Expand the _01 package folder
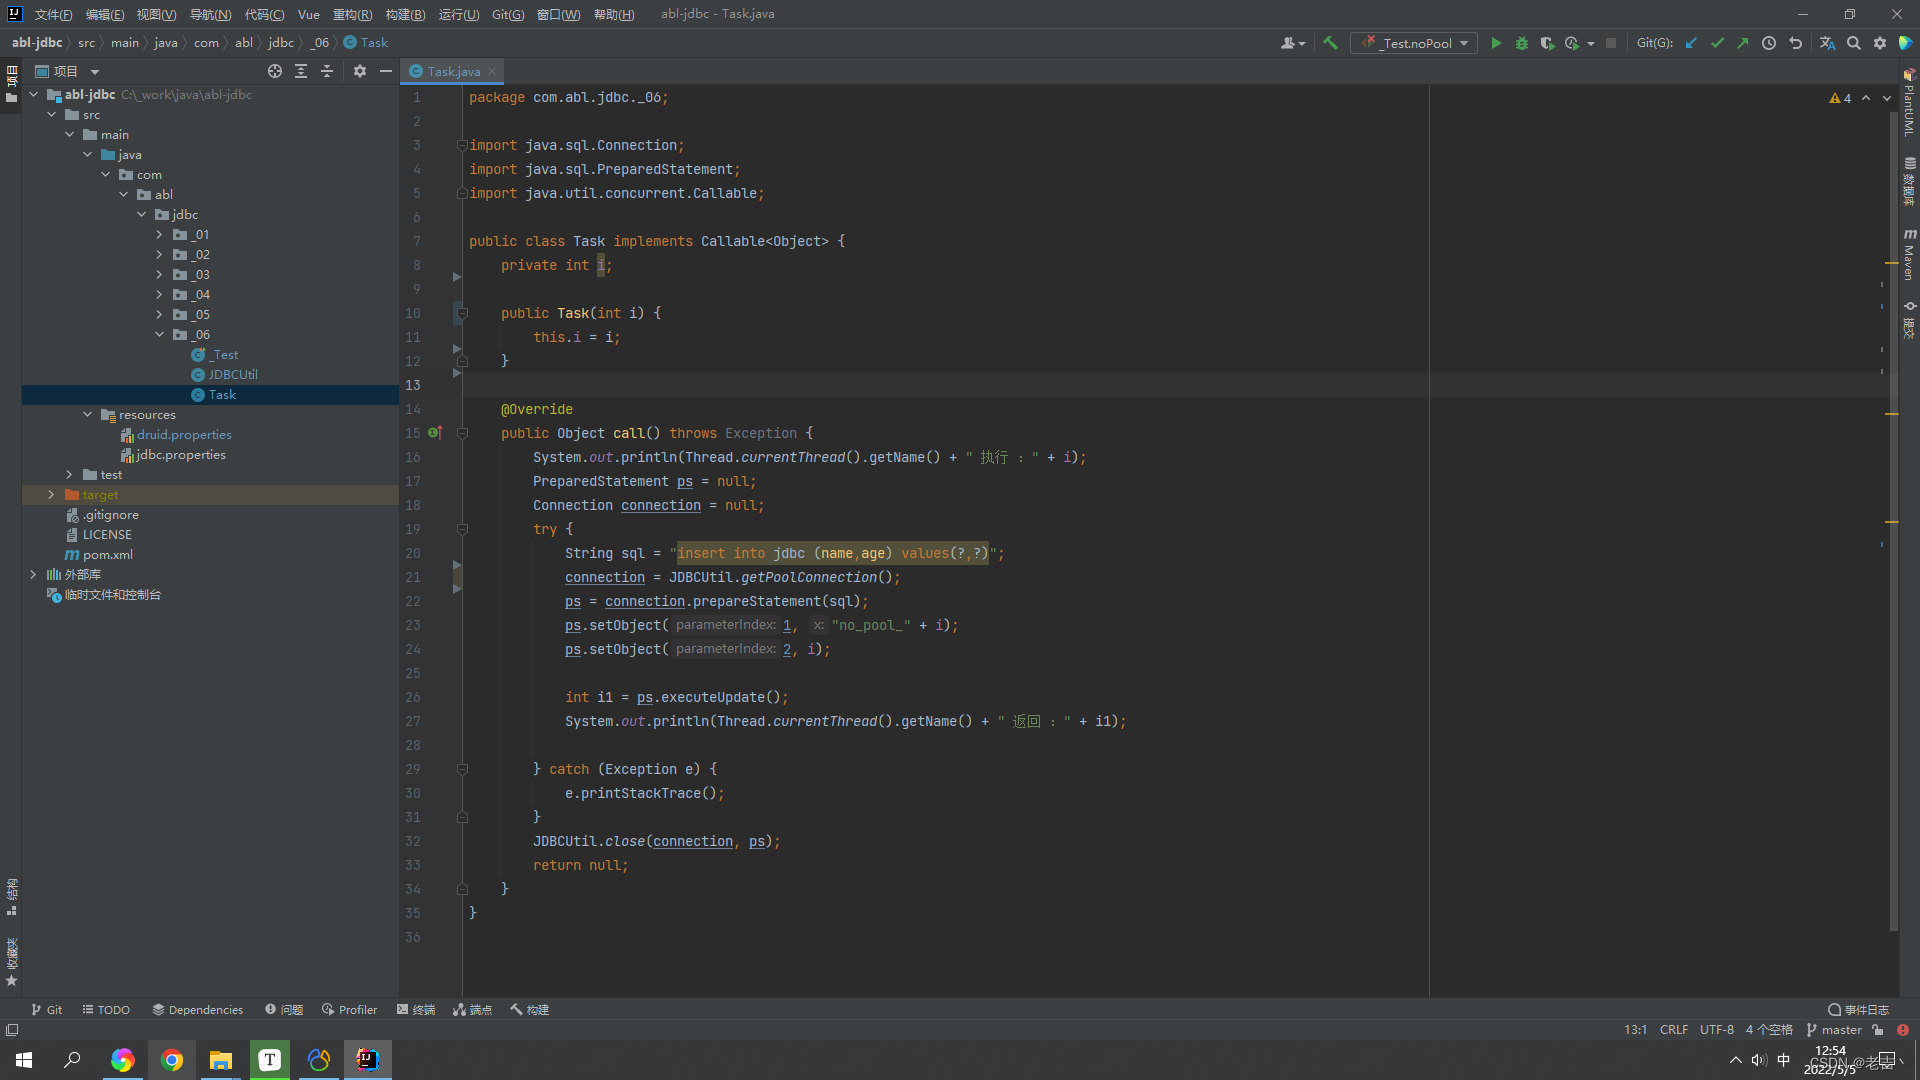Screen dimensions: 1920x1080 tap(159, 235)
